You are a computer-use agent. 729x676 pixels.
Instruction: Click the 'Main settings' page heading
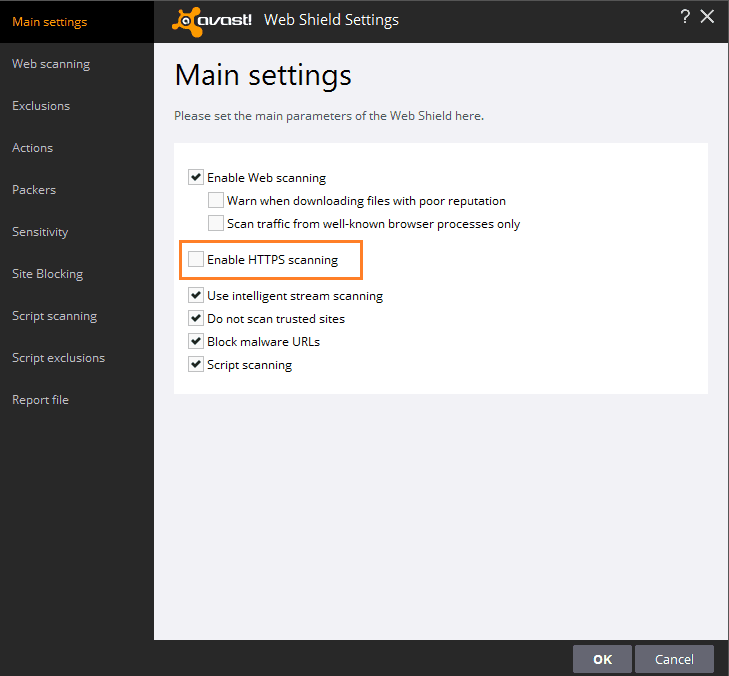tap(263, 76)
